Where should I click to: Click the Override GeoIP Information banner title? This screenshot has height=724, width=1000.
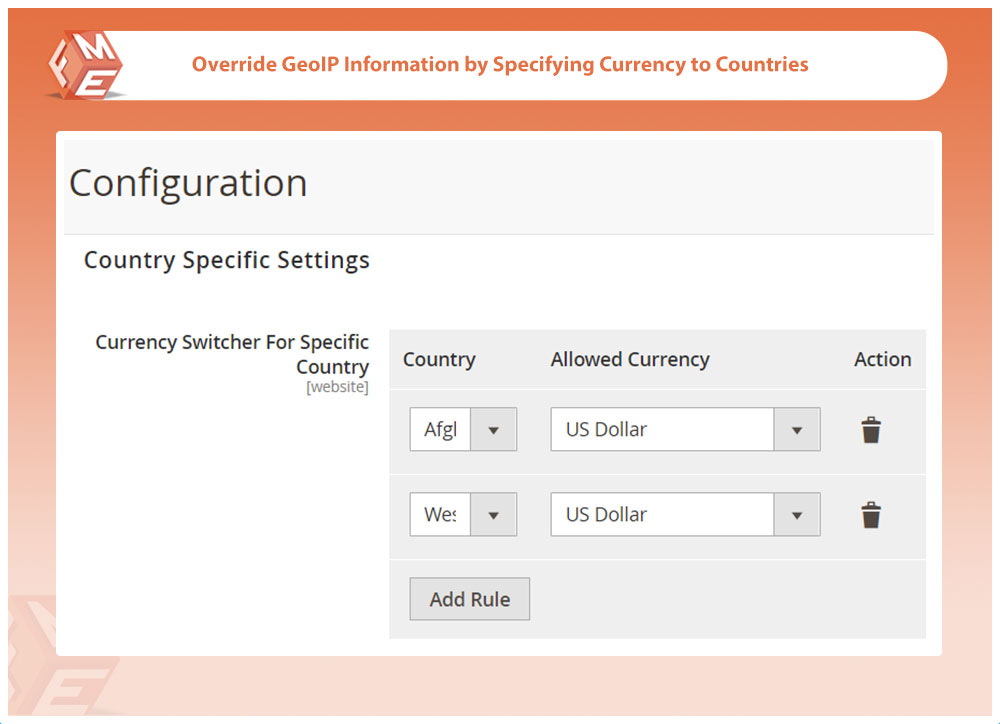[500, 64]
